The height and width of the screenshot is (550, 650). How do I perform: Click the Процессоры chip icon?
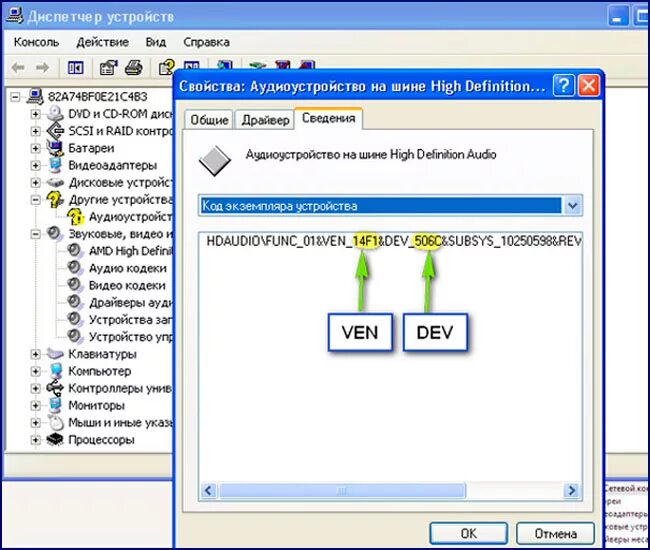tap(55, 439)
